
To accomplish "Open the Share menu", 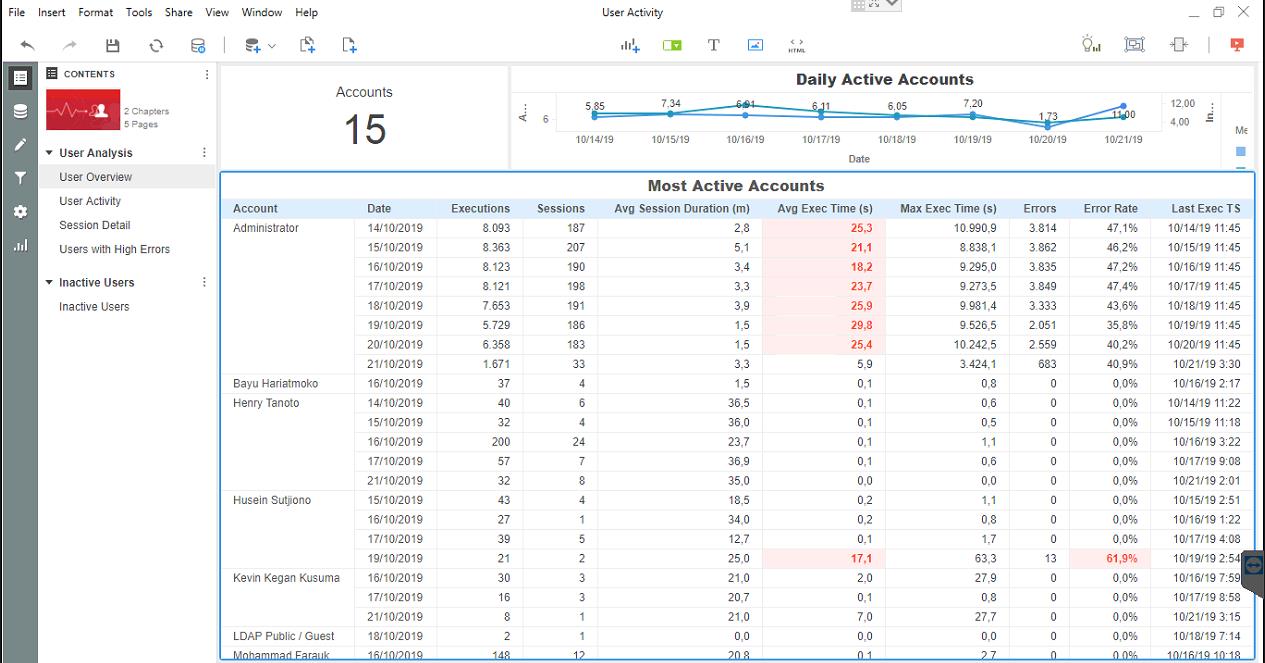I will (x=179, y=12).
